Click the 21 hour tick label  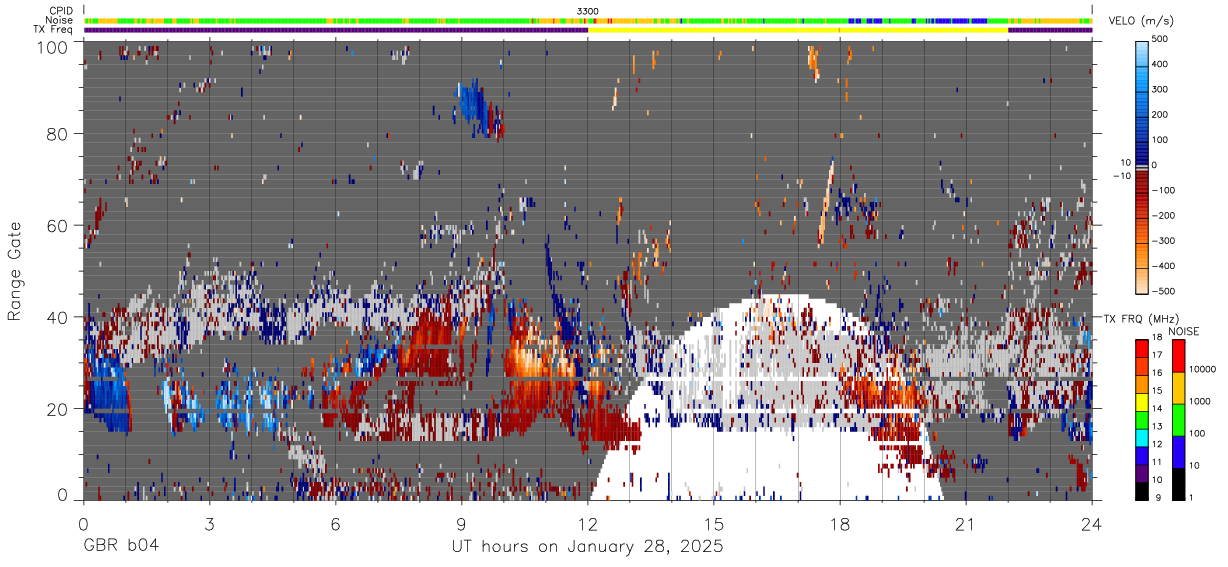[966, 524]
